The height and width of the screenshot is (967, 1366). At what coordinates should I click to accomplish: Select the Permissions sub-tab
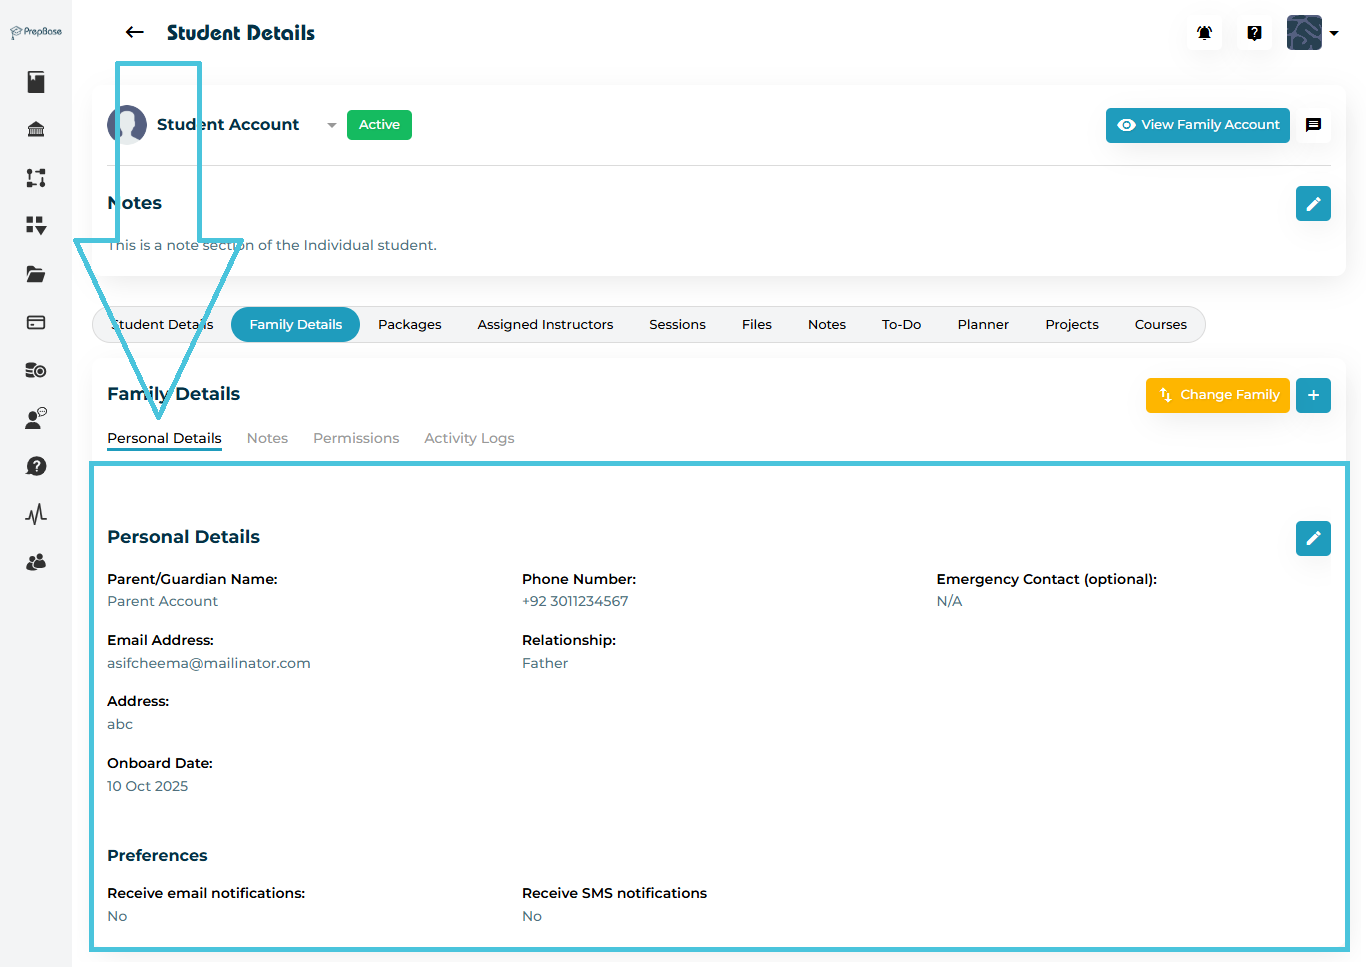coord(356,438)
